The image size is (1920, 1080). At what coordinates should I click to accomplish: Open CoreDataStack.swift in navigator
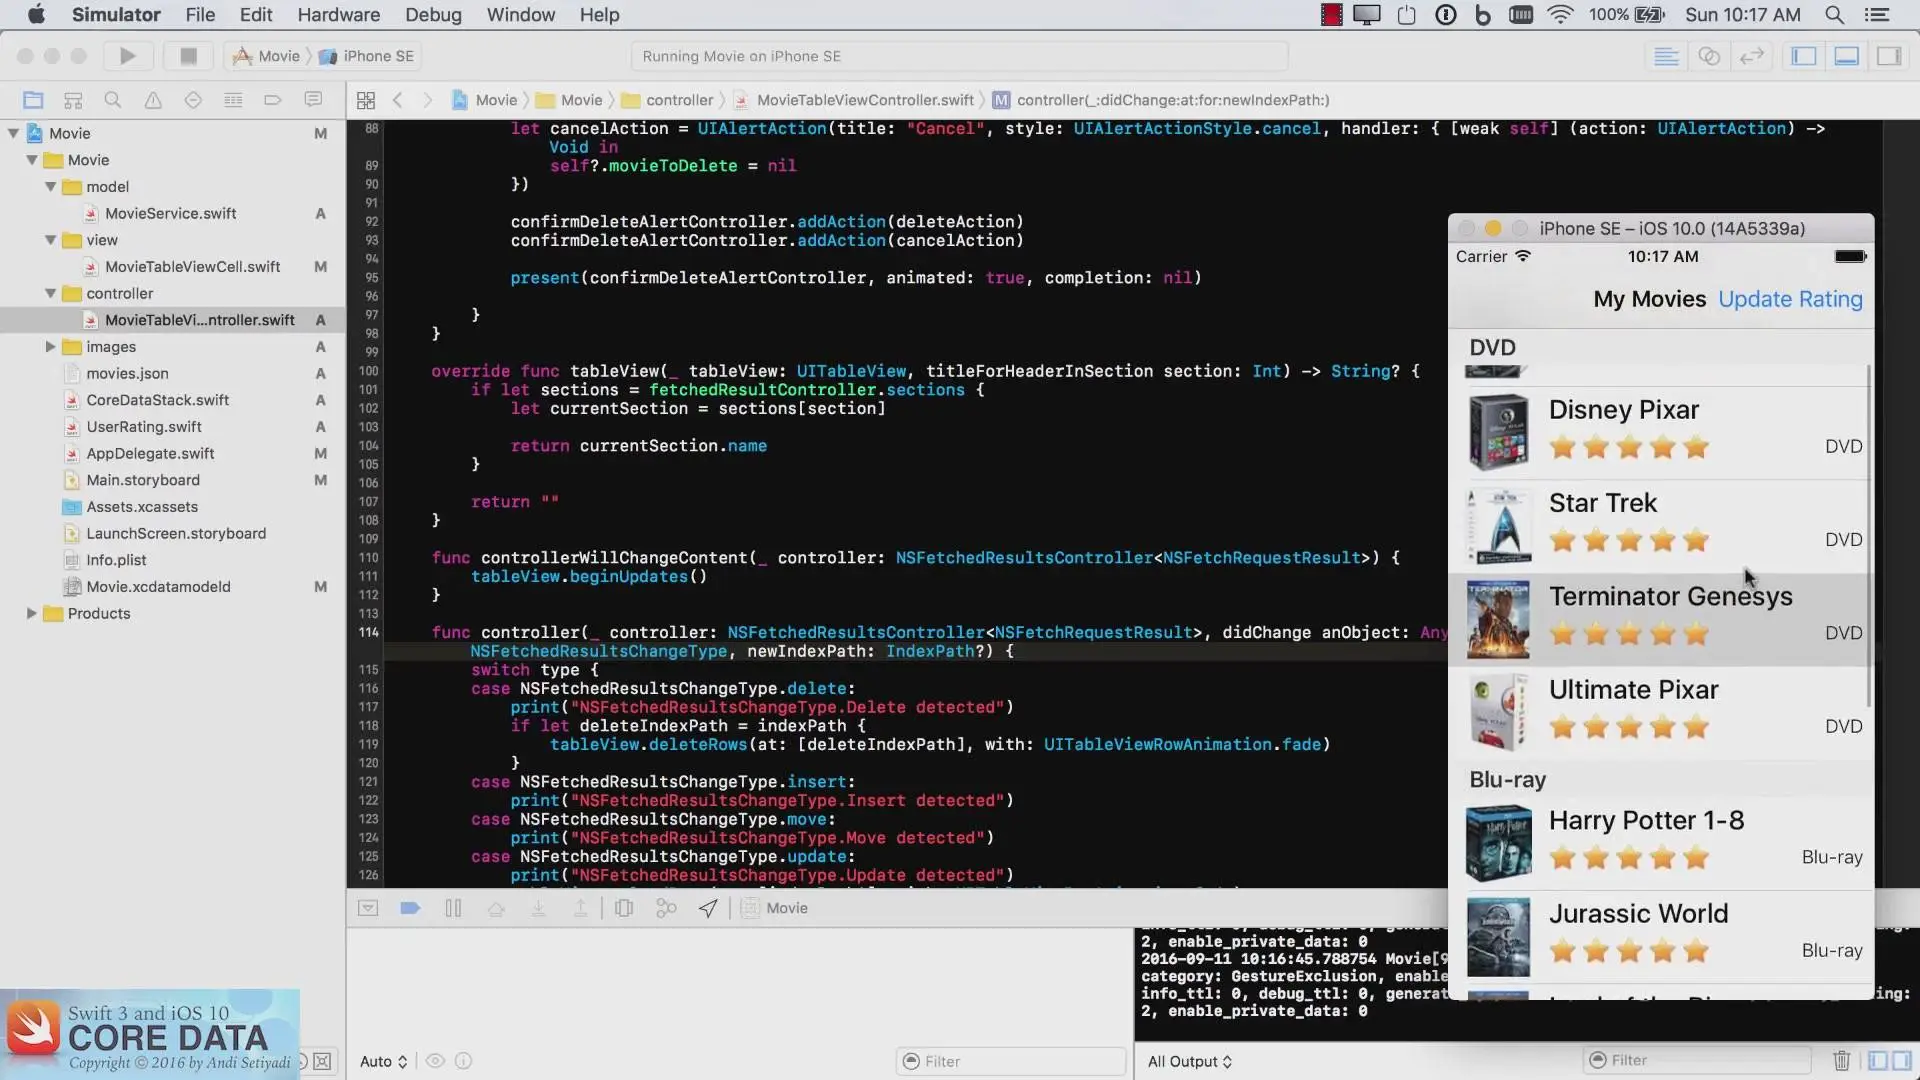(157, 400)
